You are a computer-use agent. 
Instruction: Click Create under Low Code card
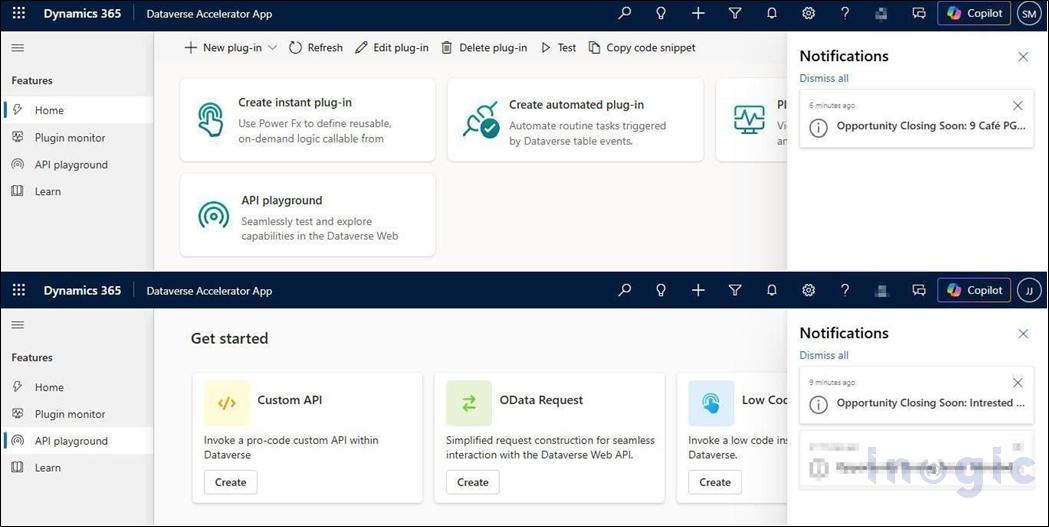tap(715, 482)
